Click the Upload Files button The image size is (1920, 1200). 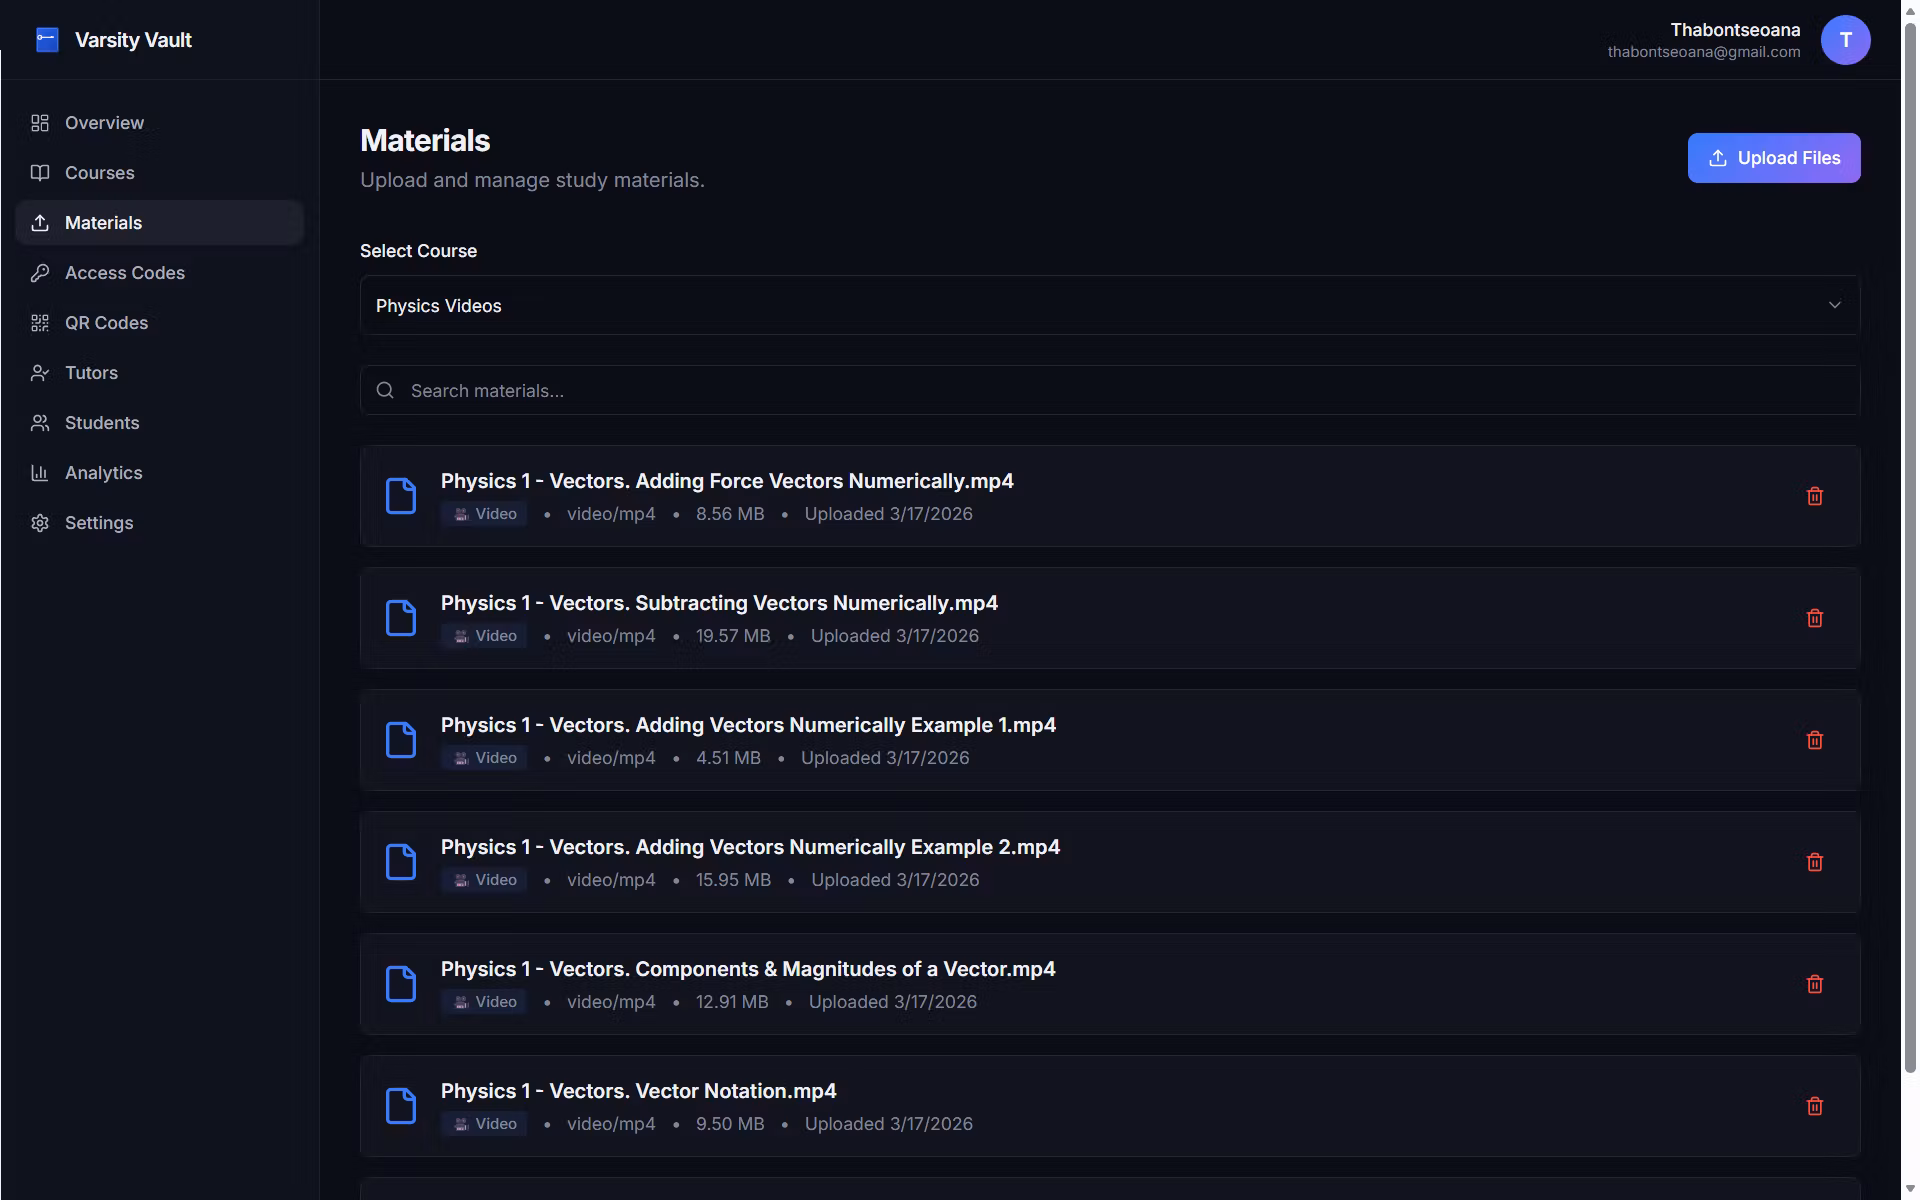coord(1774,158)
